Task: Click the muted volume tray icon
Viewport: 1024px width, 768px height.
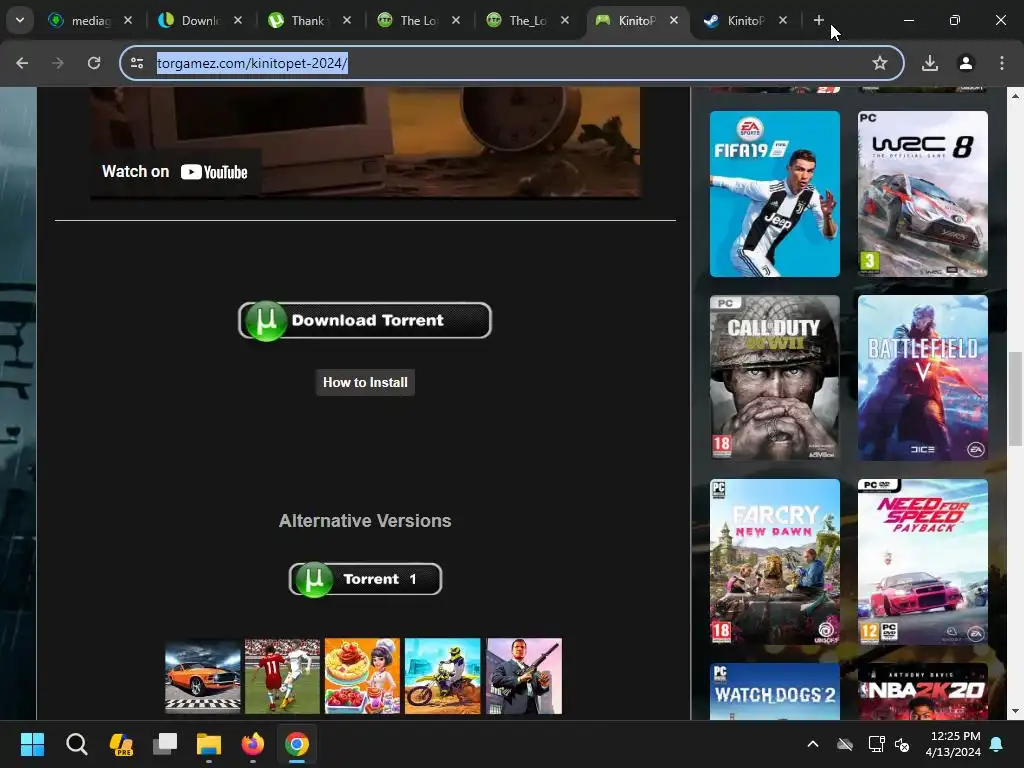Action: [902, 744]
